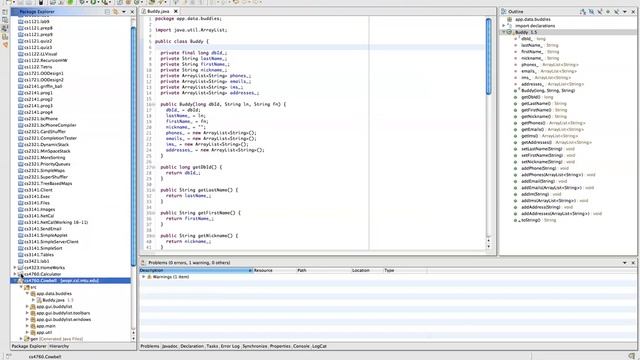The image size is (640, 360).
Task: Expand the Warnings (1 item) entry
Action: [144, 277]
